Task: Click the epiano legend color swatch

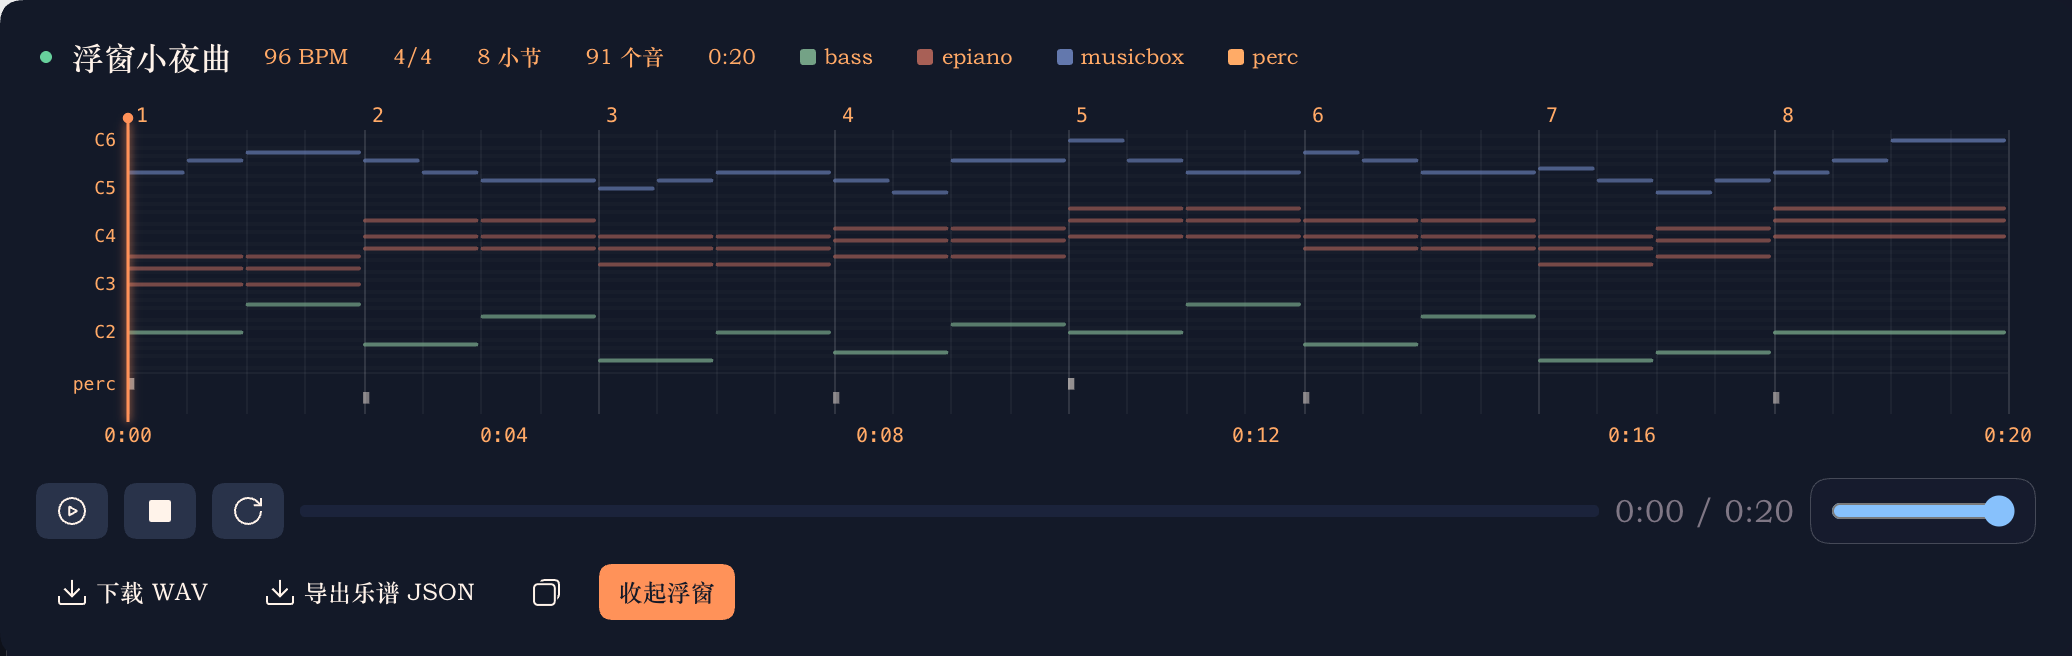Action: pyautogui.click(x=925, y=57)
